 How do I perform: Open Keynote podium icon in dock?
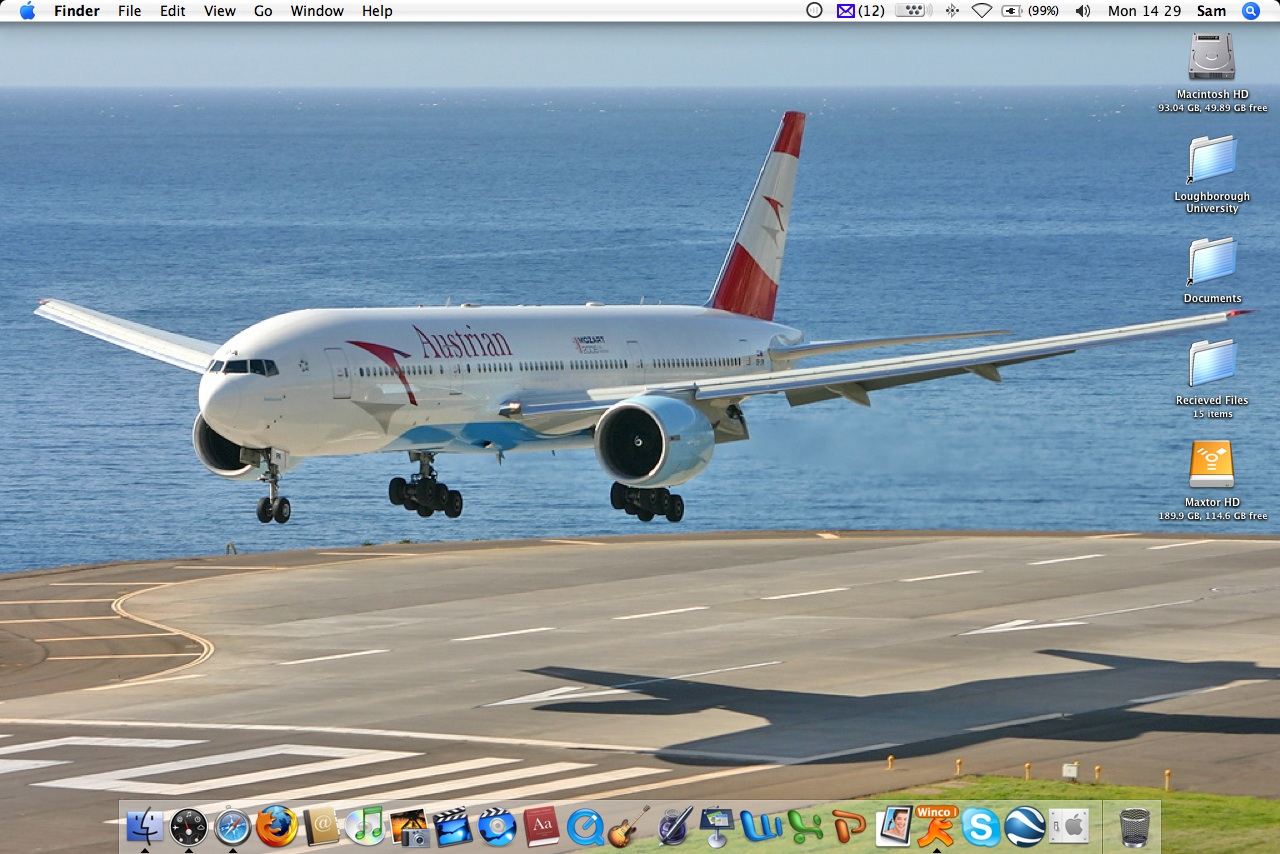(x=717, y=827)
